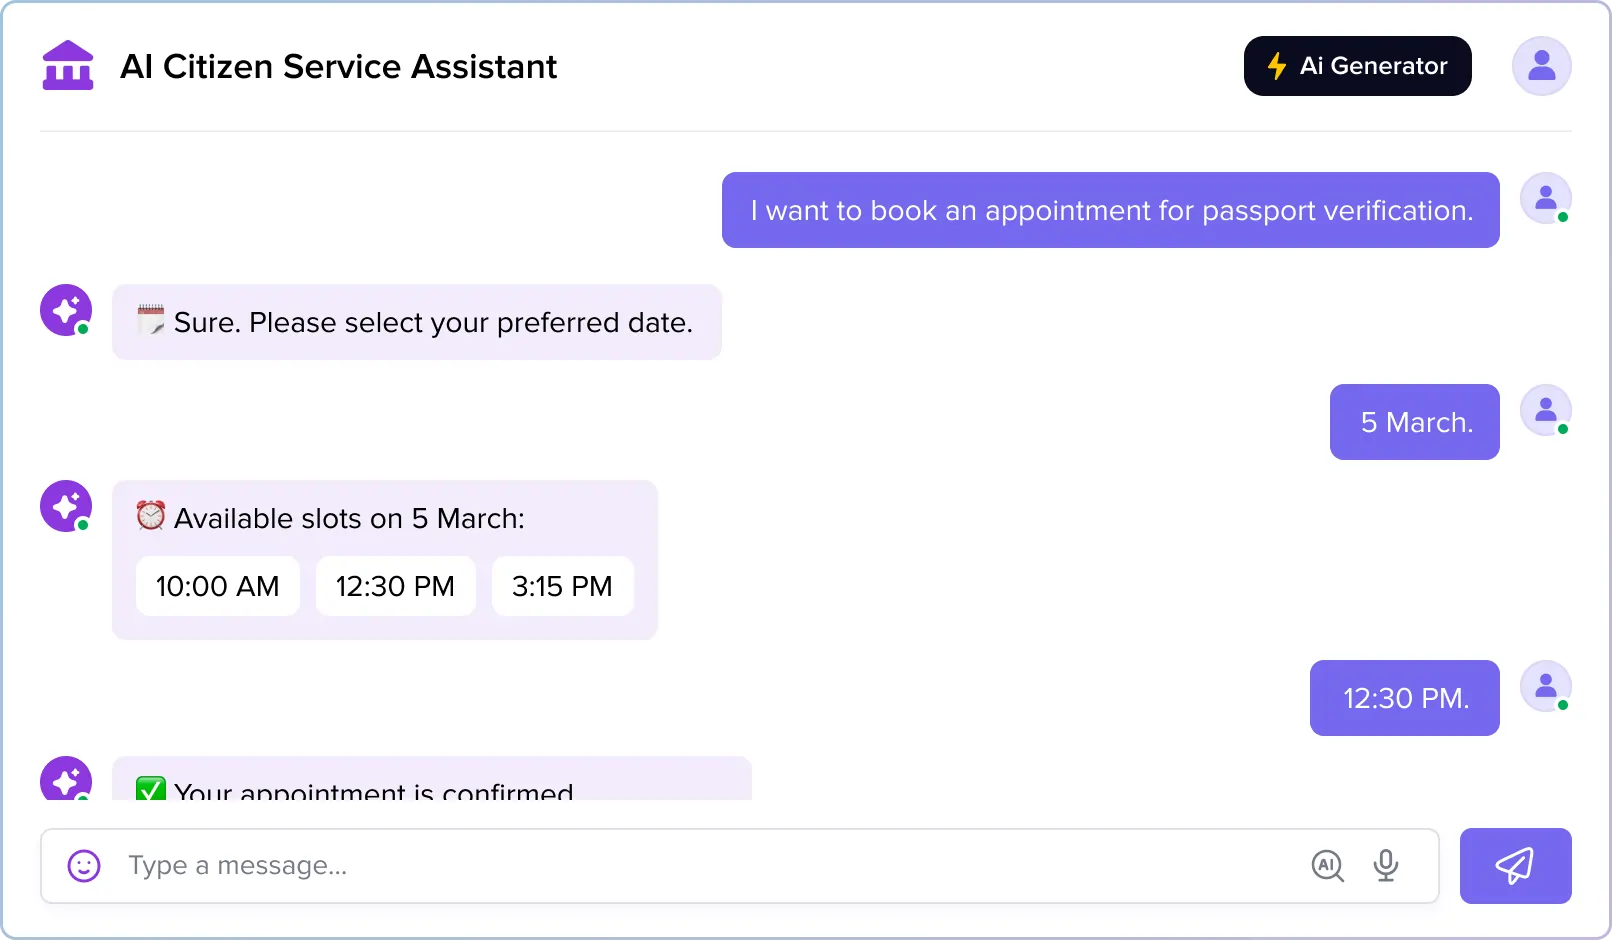
Task: Click user avatar beside passport verification message
Action: click(x=1545, y=198)
